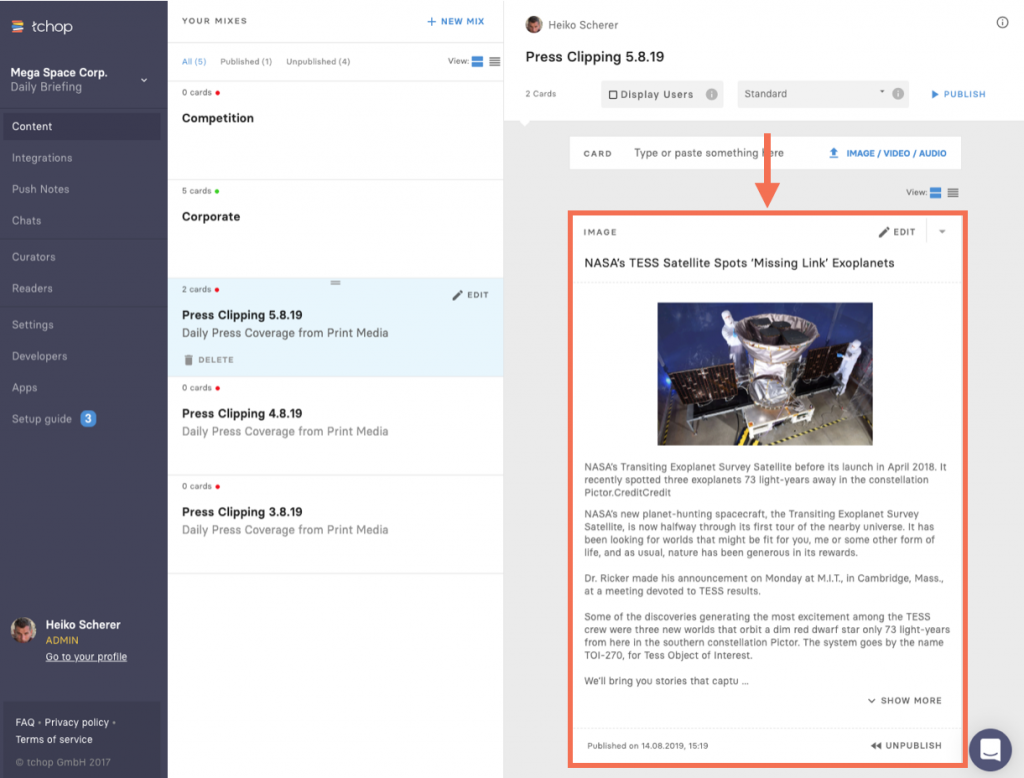Select the Corporate mix

pos(336,229)
